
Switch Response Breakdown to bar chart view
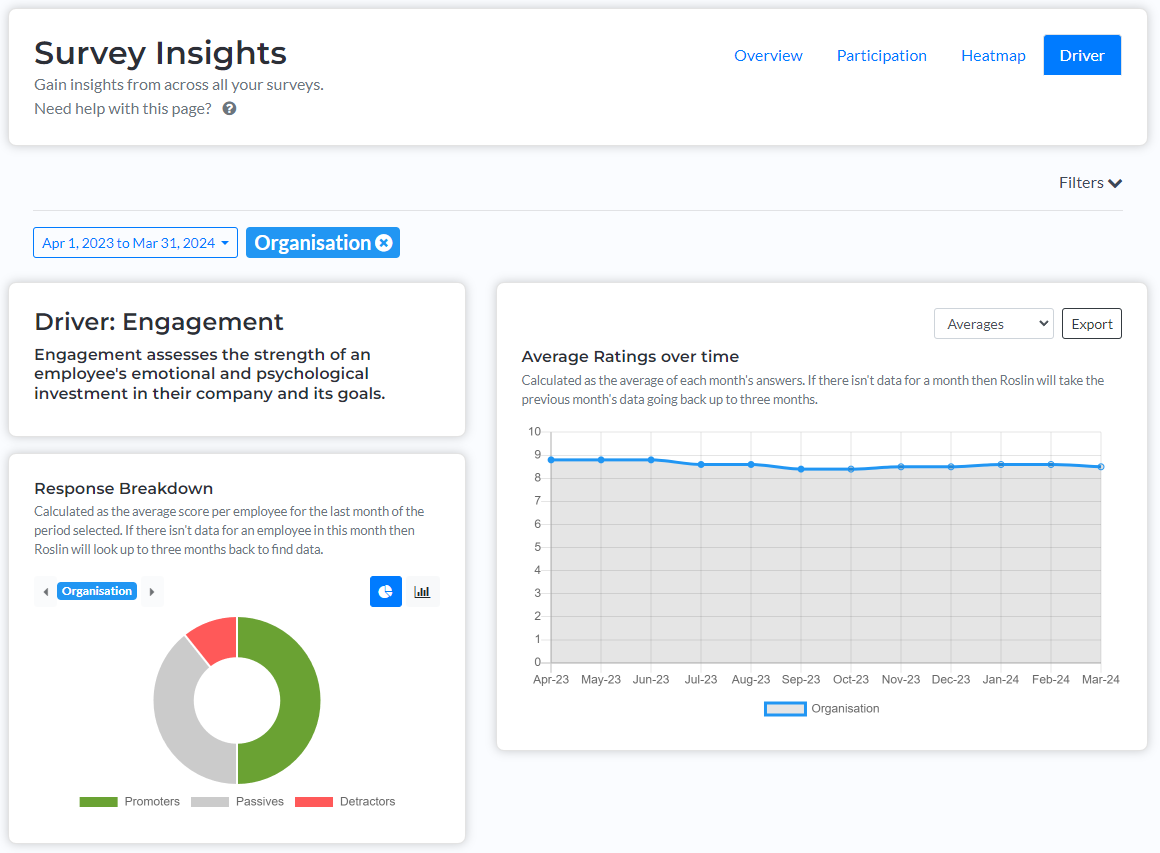(421, 591)
